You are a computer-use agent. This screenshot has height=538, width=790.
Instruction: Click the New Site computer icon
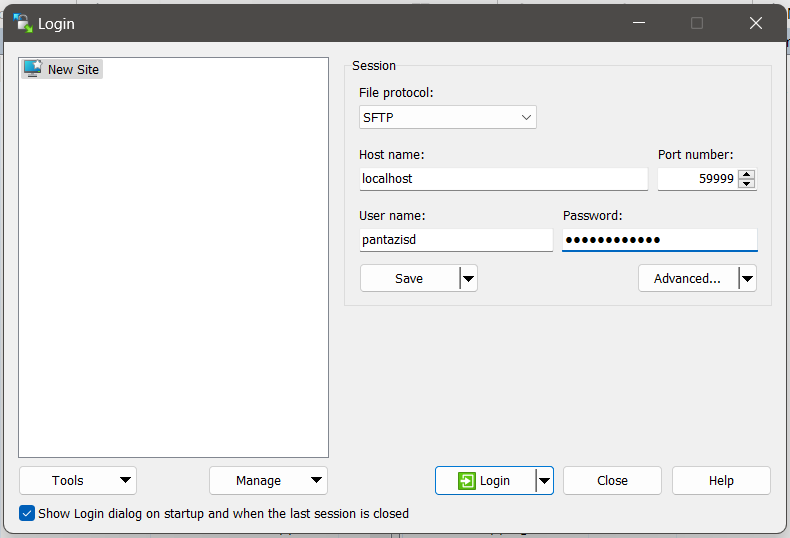33,69
